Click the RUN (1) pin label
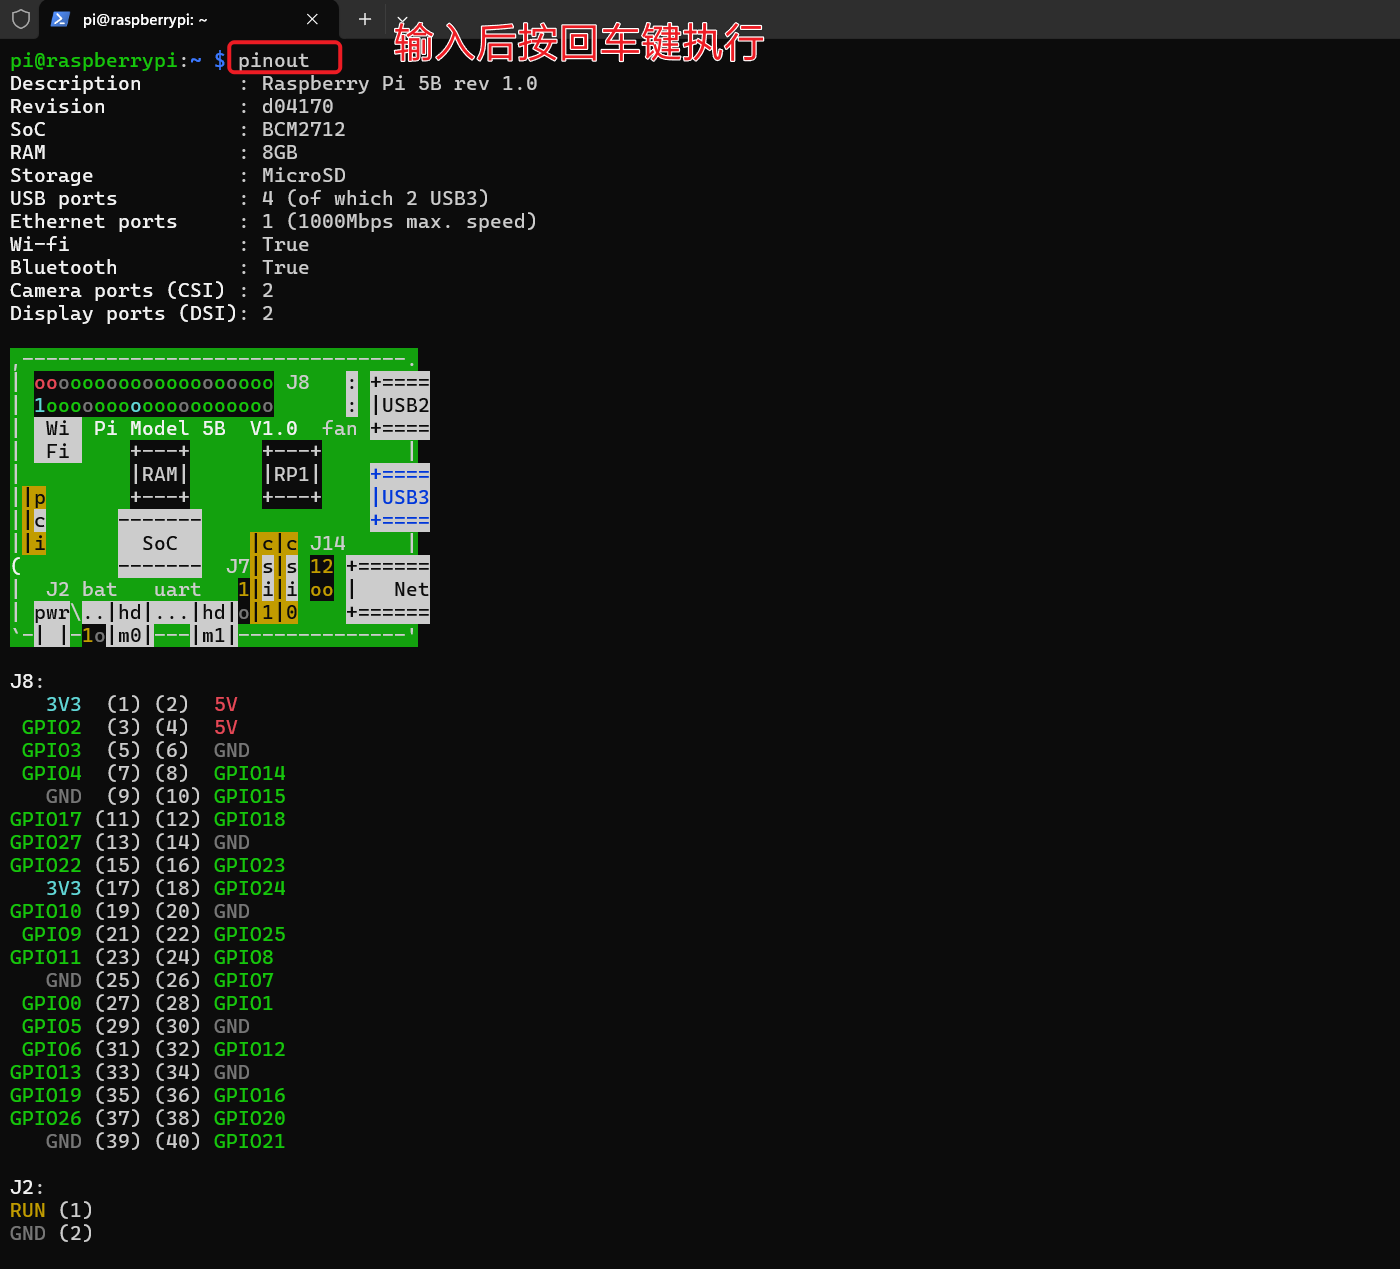 (52, 1210)
